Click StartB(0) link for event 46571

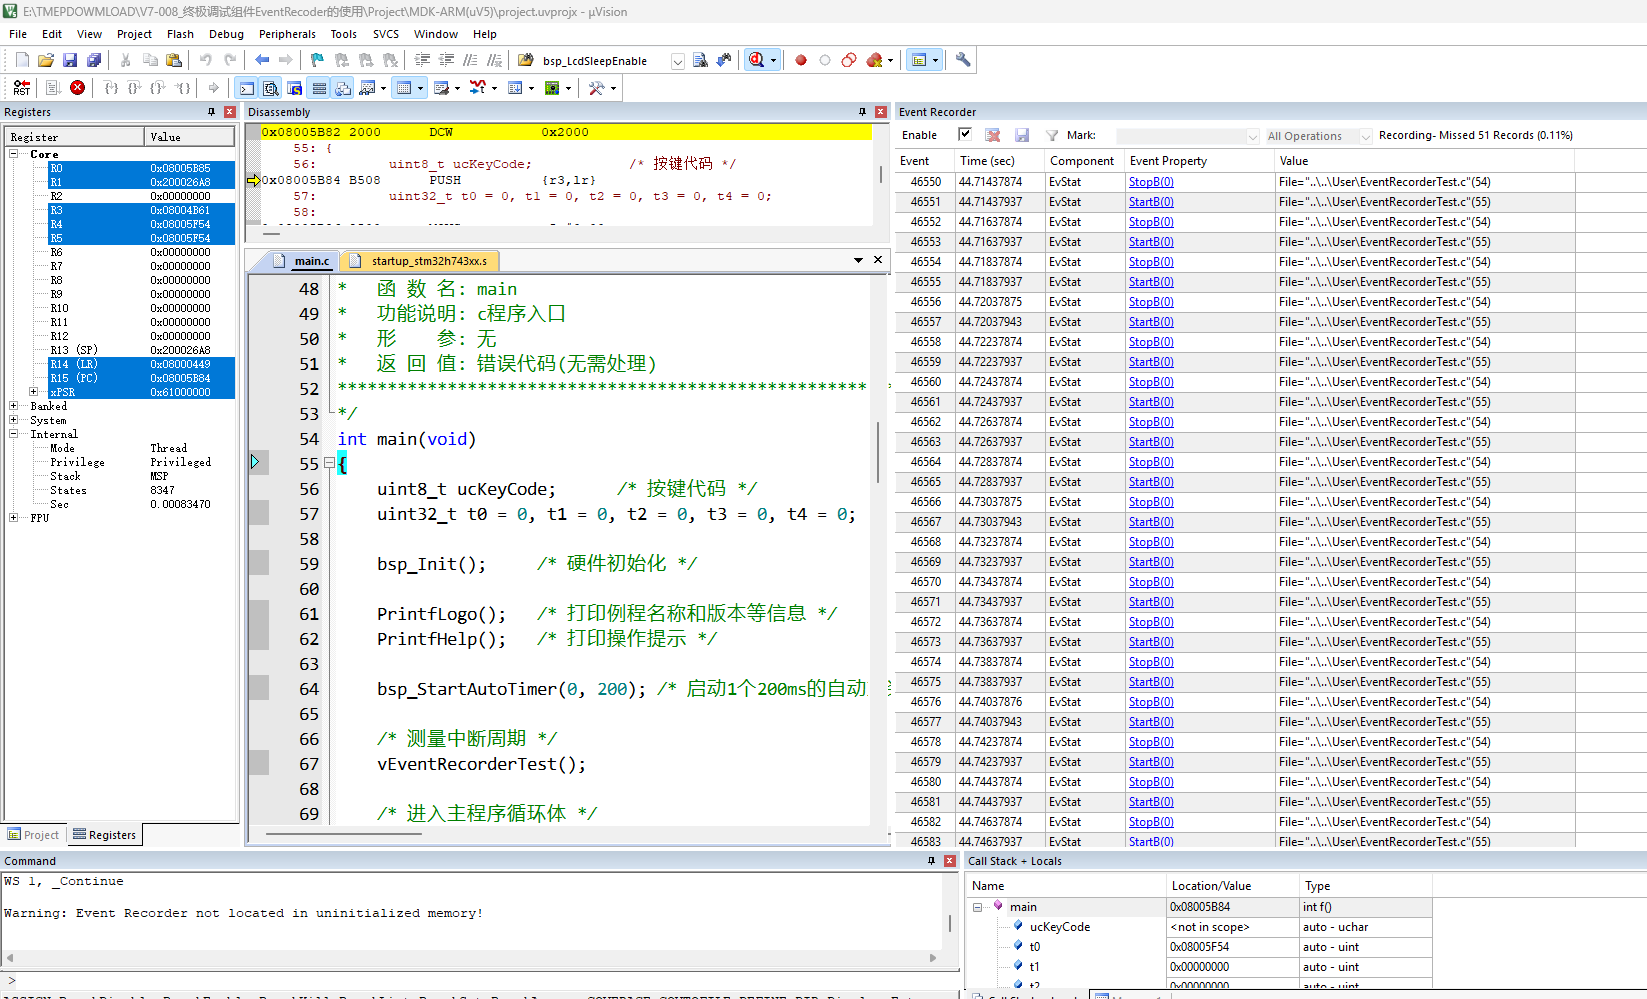click(1151, 602)
